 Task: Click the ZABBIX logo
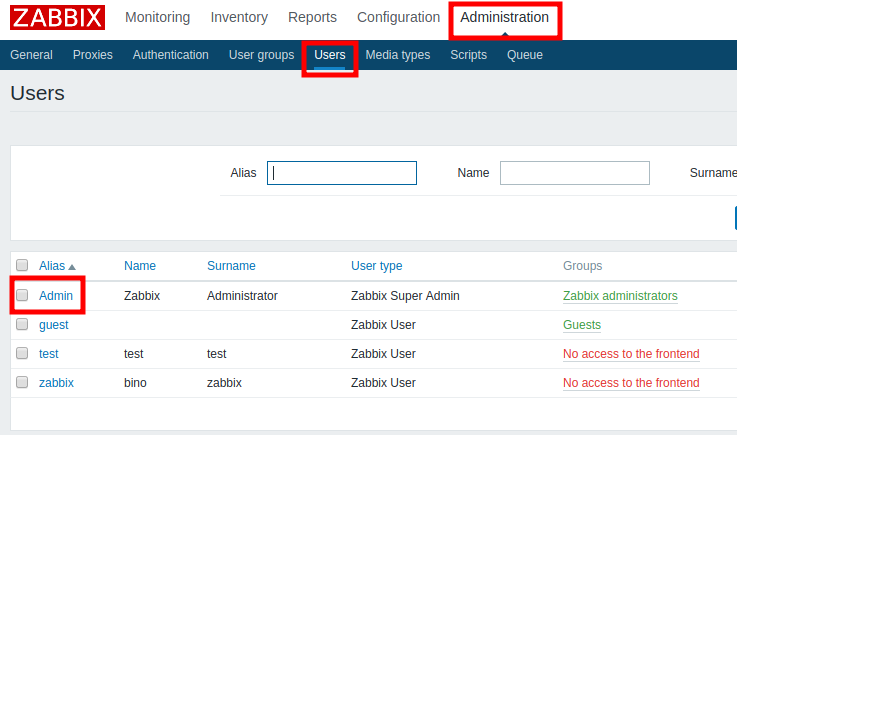pos(57,18)
